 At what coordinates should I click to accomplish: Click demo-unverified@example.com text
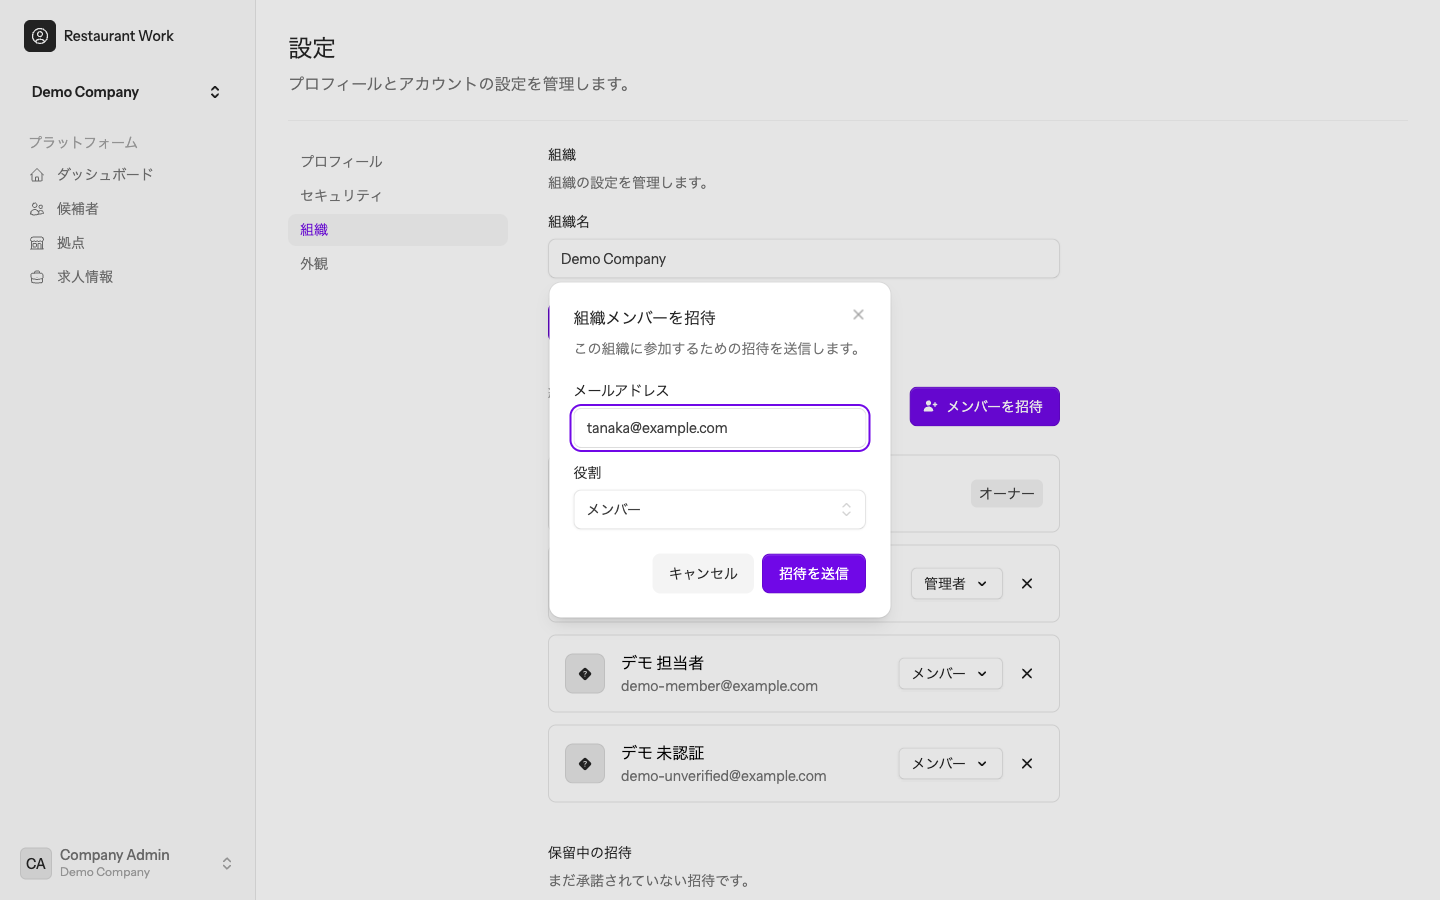[723, 776]
